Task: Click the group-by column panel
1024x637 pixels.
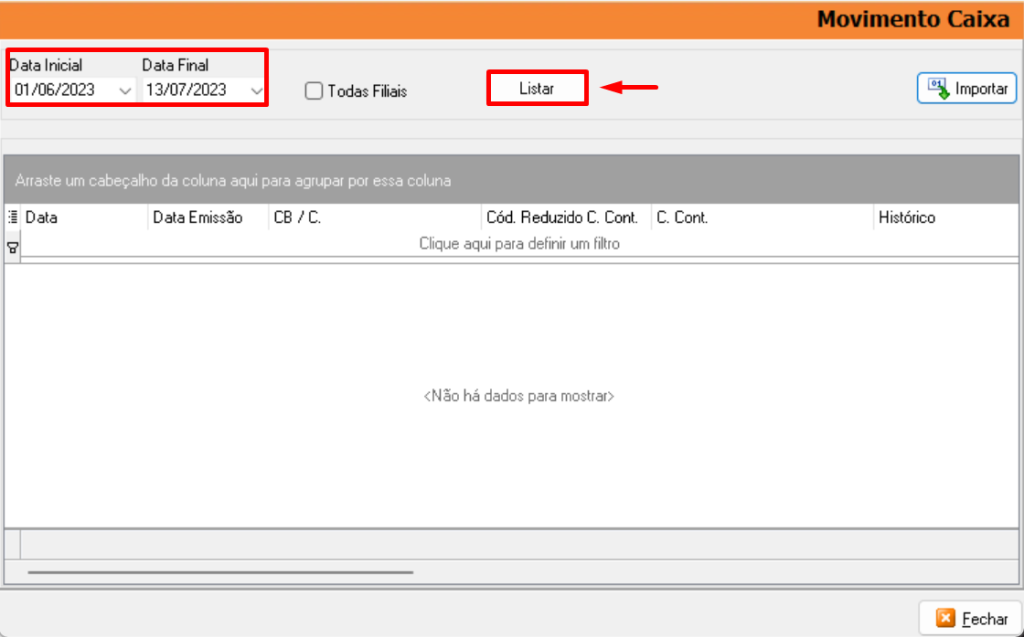Action: coord(511,180)
